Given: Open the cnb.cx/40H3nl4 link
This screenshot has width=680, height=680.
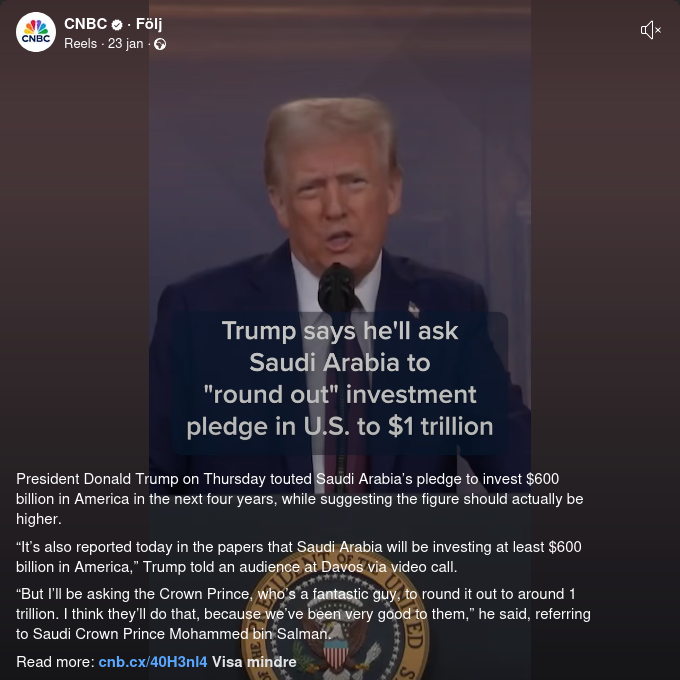Looking at the screenshot, I should click(153, 662).
